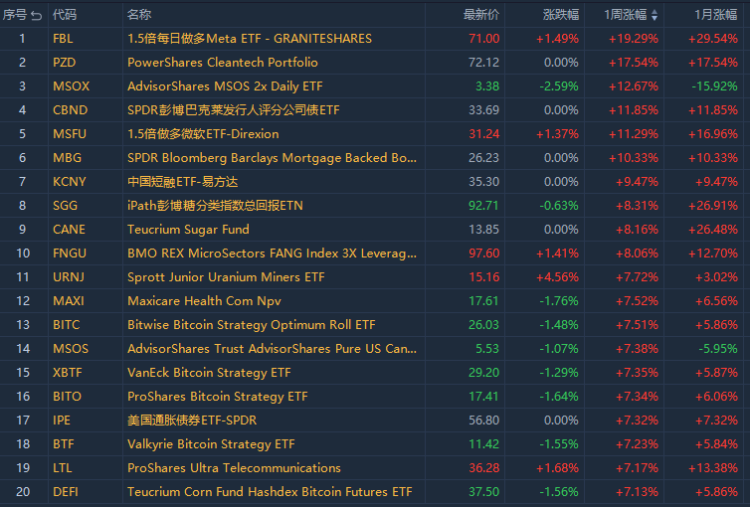The image size is (750, 507).
Task: Select ticker code BITO
Action: click(67, 397)
